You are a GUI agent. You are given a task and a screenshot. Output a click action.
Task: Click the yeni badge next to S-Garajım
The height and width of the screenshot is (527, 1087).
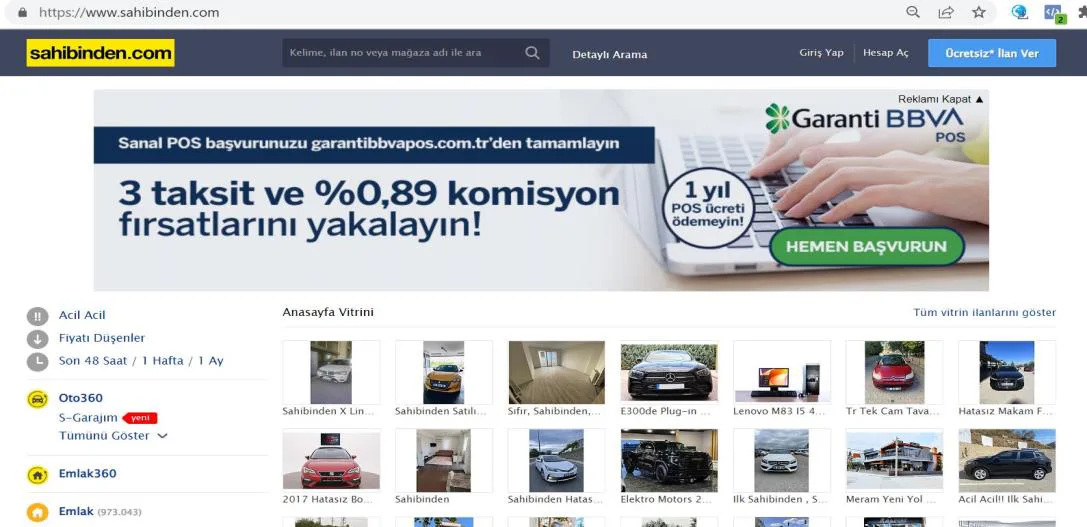[140, 418]
